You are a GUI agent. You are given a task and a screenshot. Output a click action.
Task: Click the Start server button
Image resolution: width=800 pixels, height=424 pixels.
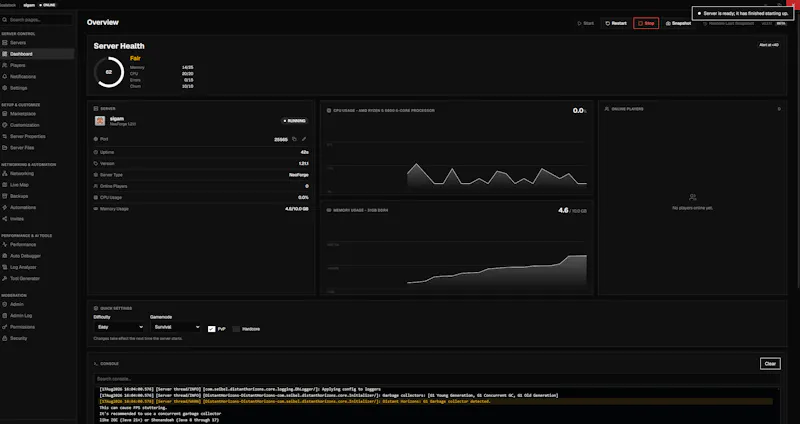[586, 23]
